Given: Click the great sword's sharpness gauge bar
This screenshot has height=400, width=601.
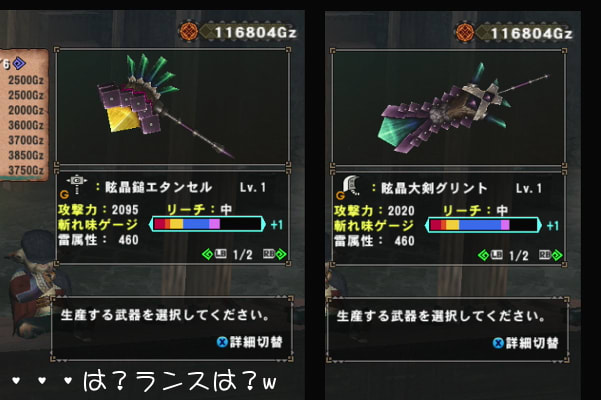Looking at the screenshot, I should coord(483,225).
